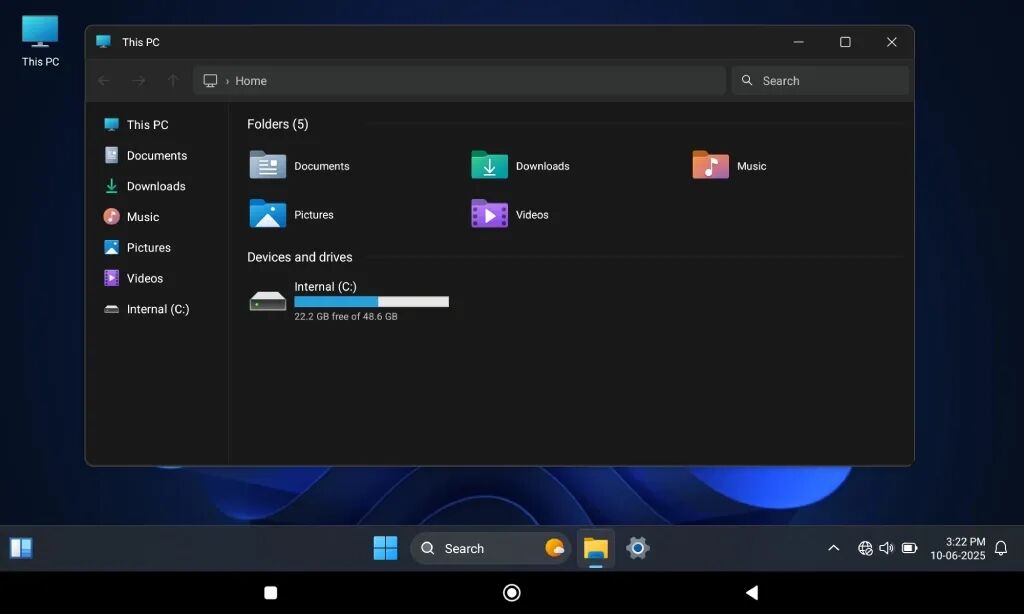Choose Music in the left sidebar
This screenshot has width=1024, height=614.
click(142, 217)
